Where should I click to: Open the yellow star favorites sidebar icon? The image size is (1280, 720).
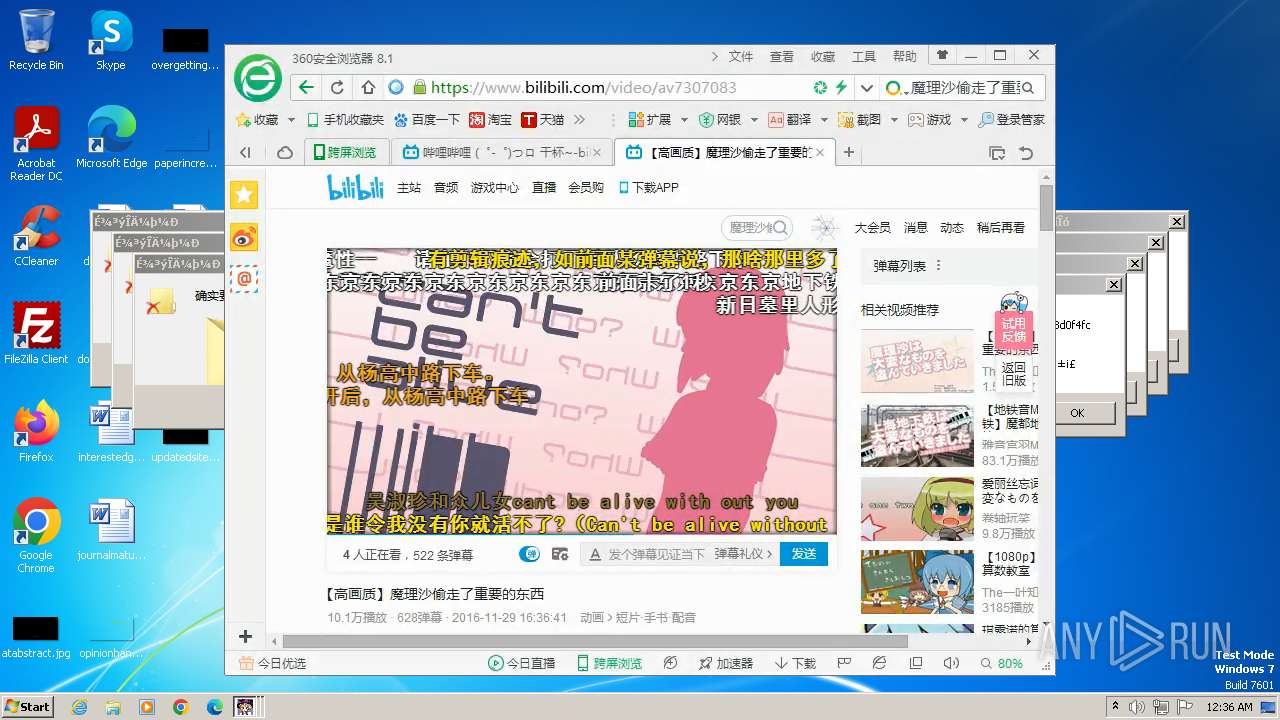[x=244, y=195]
